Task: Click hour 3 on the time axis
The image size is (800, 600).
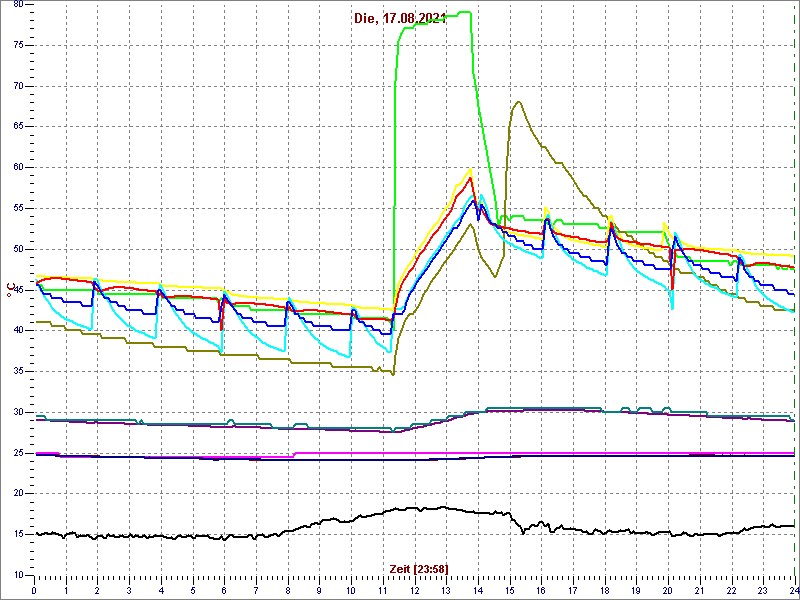Action: point(129,590)
